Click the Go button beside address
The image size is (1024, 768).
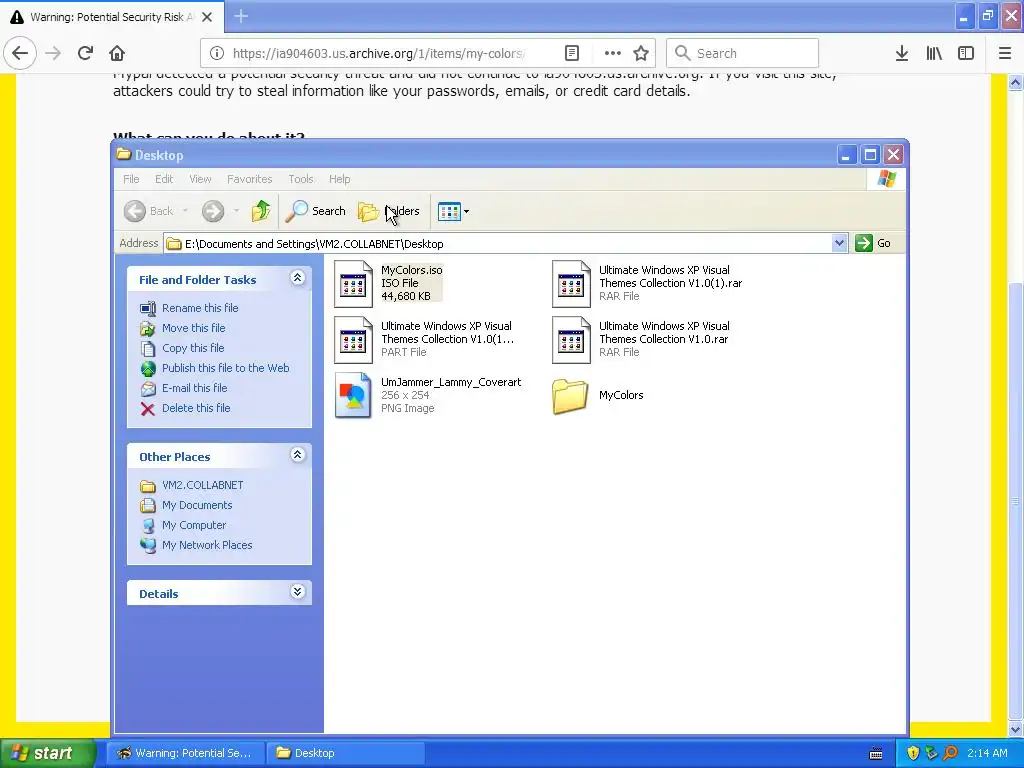[x=873, y=244]
